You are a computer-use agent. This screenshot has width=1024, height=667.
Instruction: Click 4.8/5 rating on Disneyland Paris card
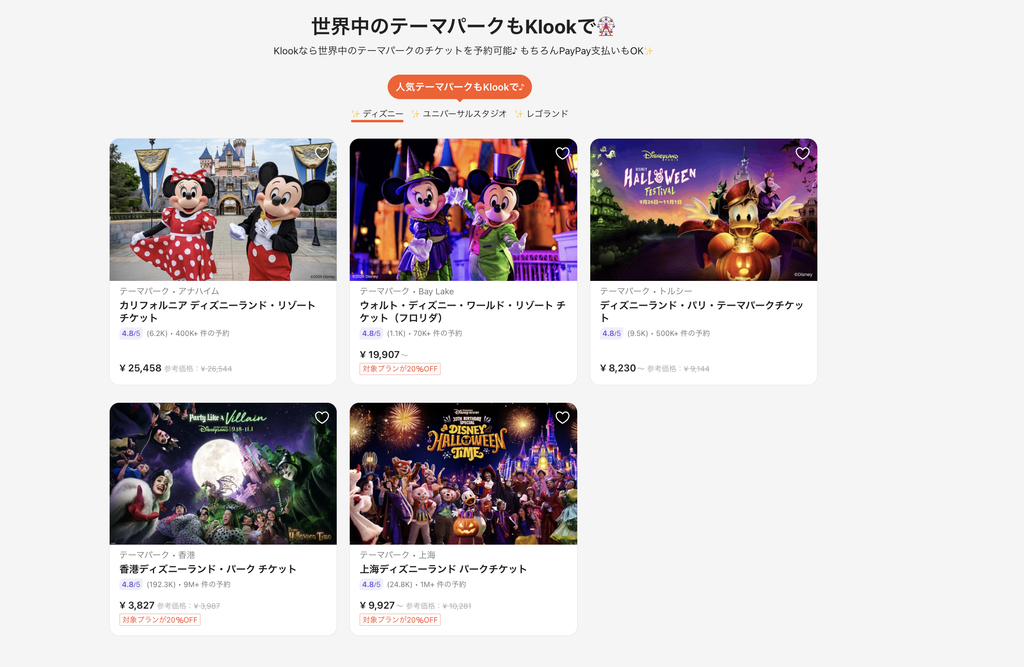point(611,333)
